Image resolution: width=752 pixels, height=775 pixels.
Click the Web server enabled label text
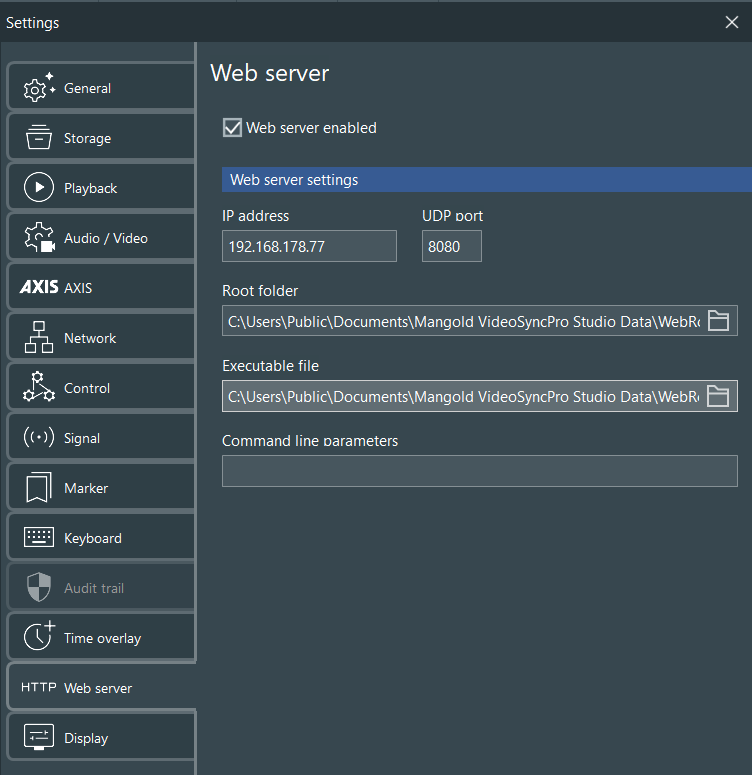click(311, 128)
